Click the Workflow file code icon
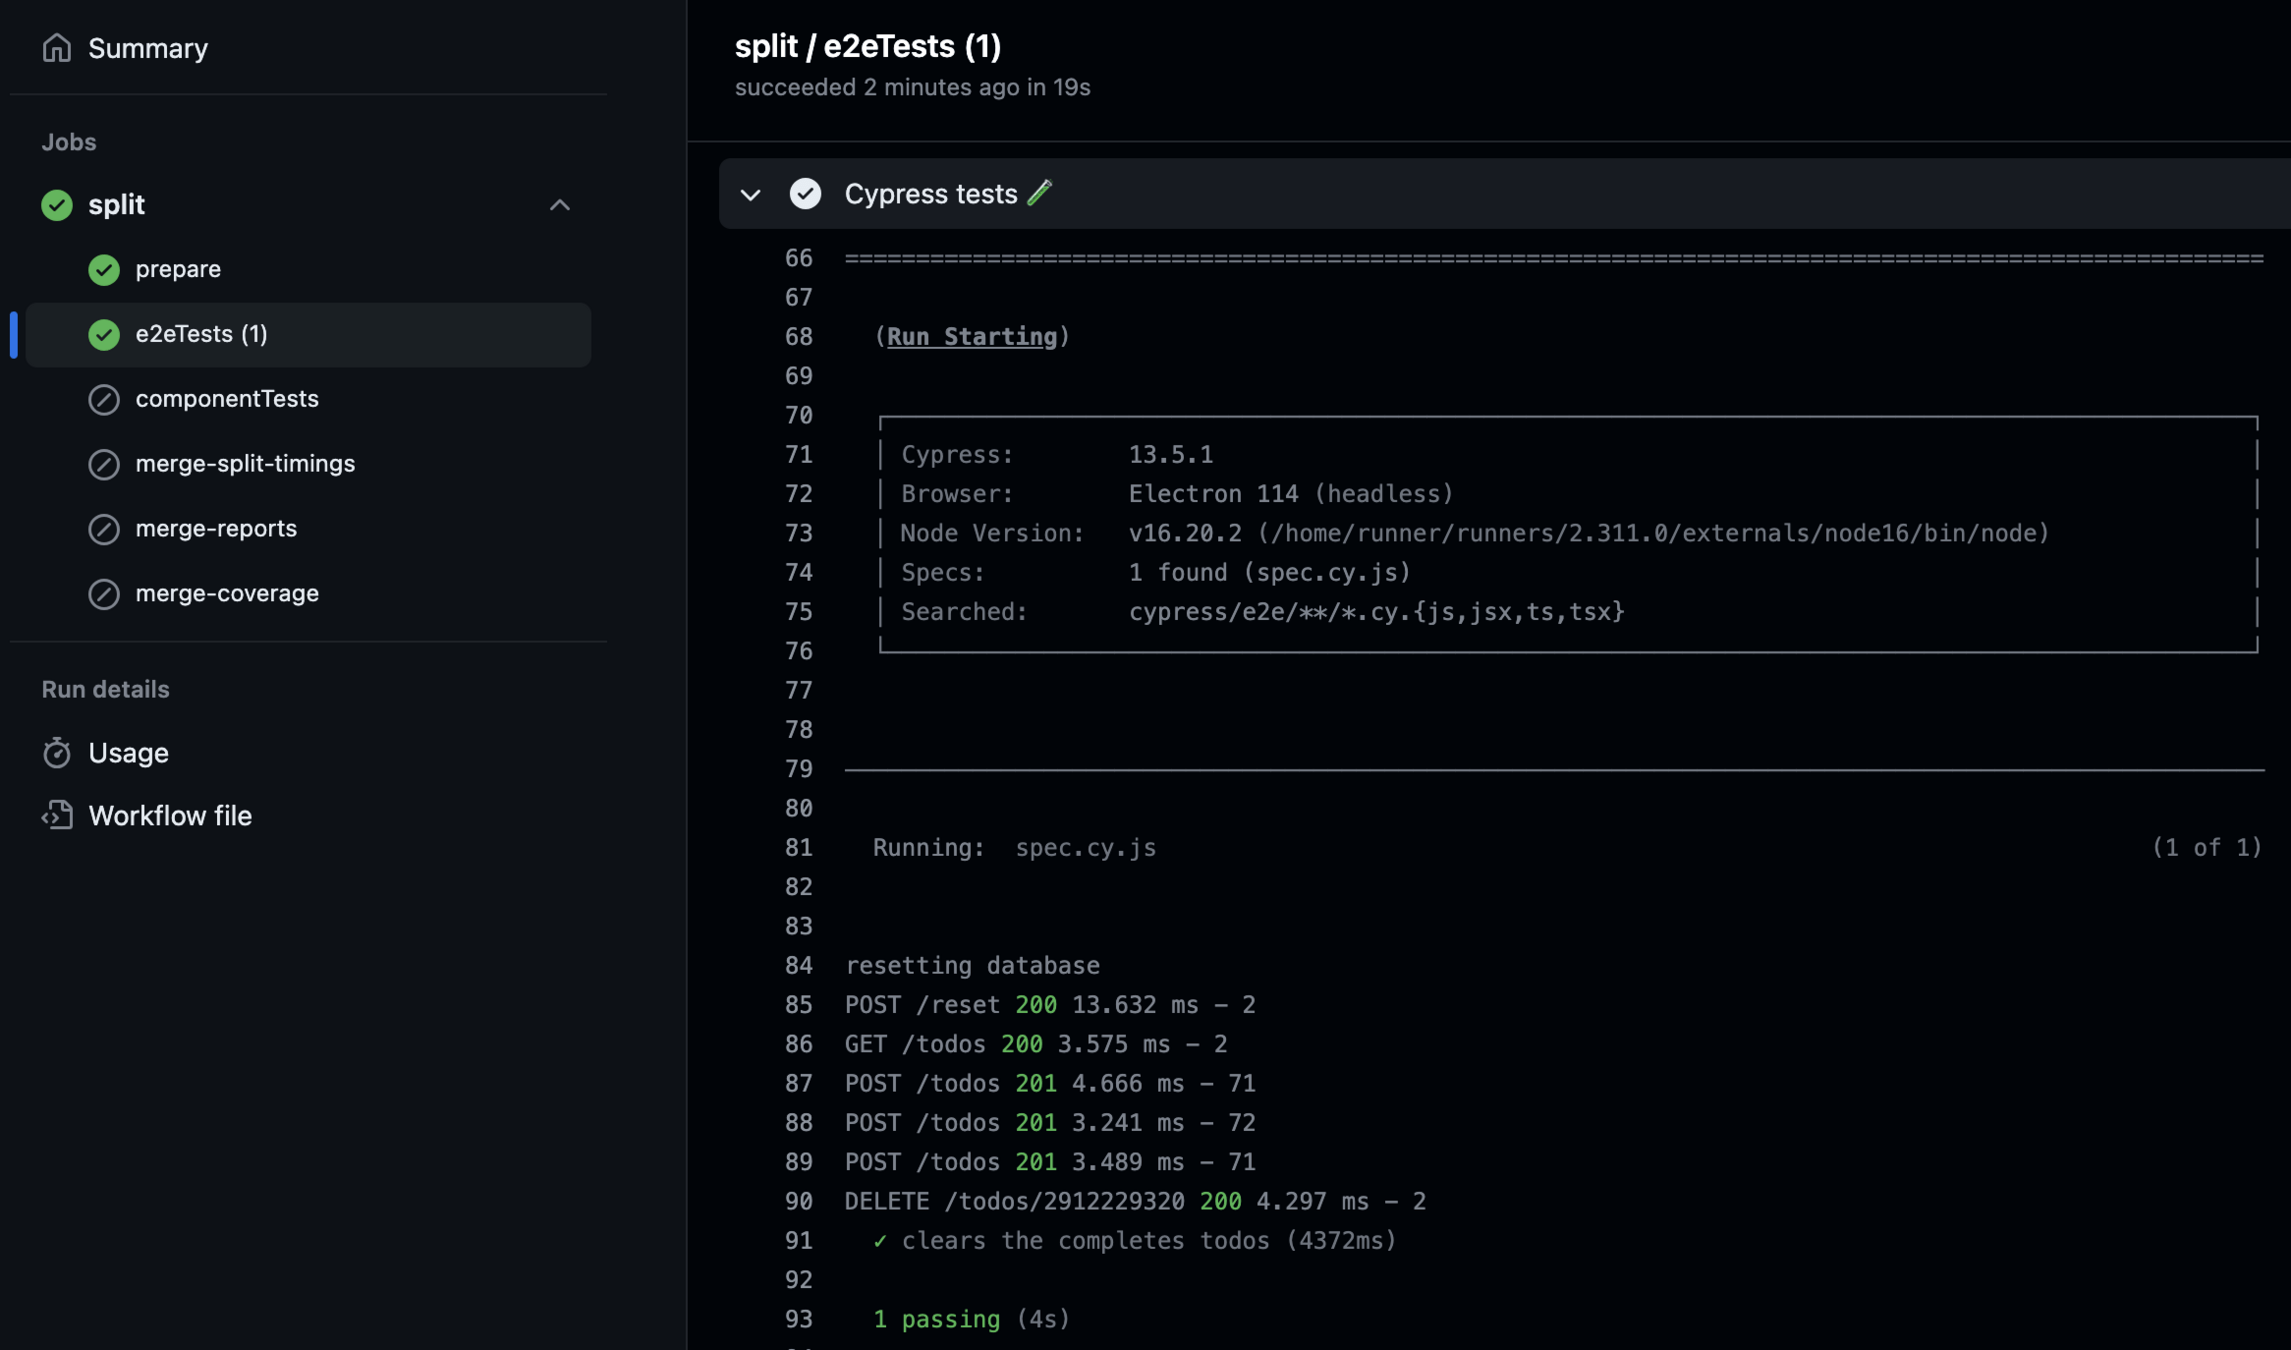Image resolution: width=2291 pixels, height=1350 pixels. point(56,816)
